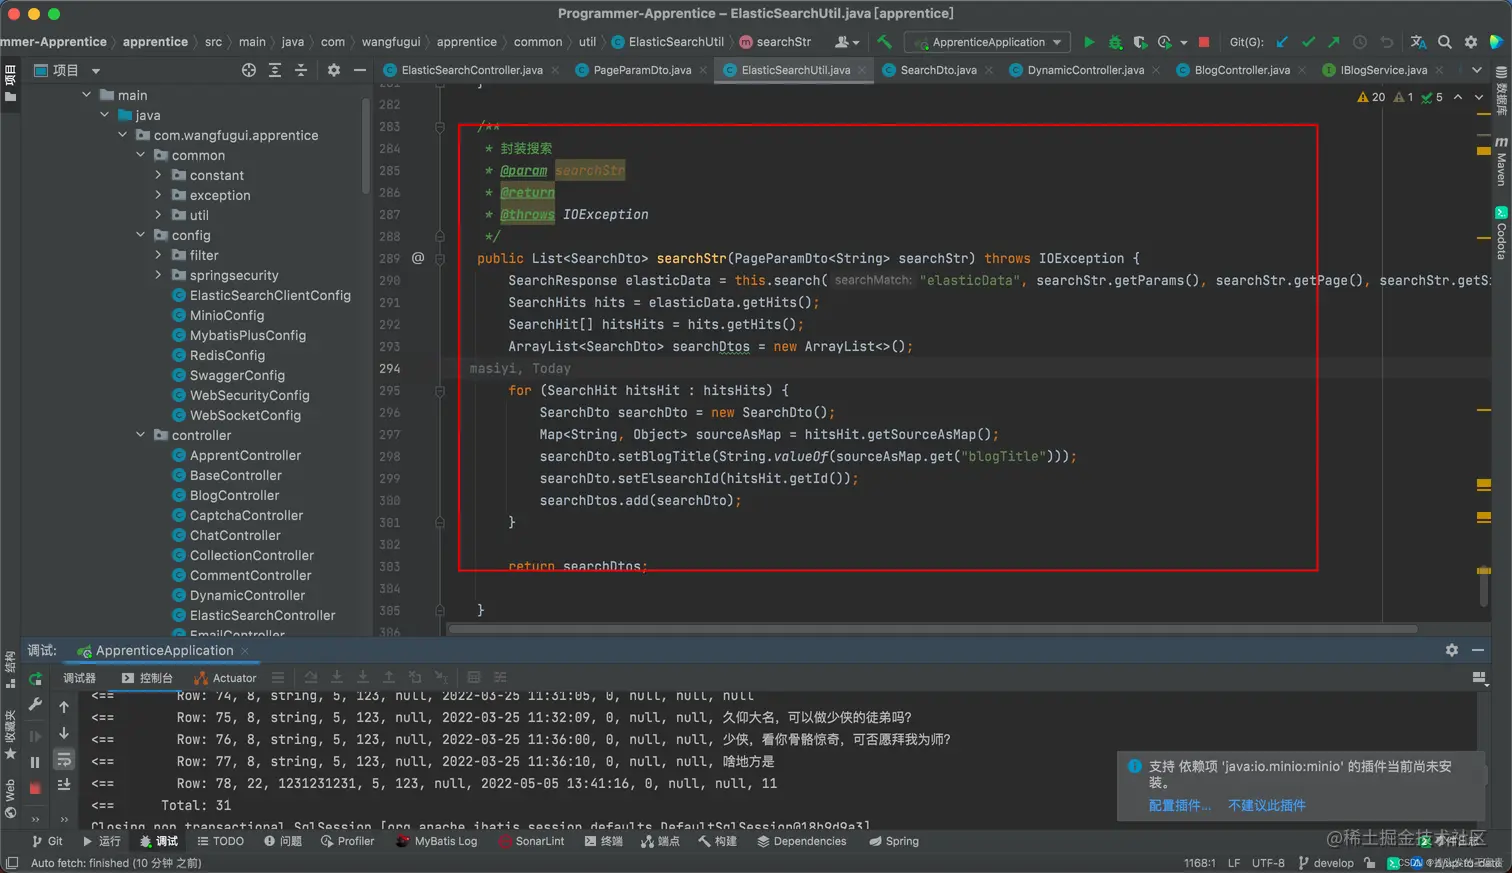Image resolution: width=1512 pixels, height=873 pixels.
Task: Click Git rollback undo arrow
Action: point(1387,42)
